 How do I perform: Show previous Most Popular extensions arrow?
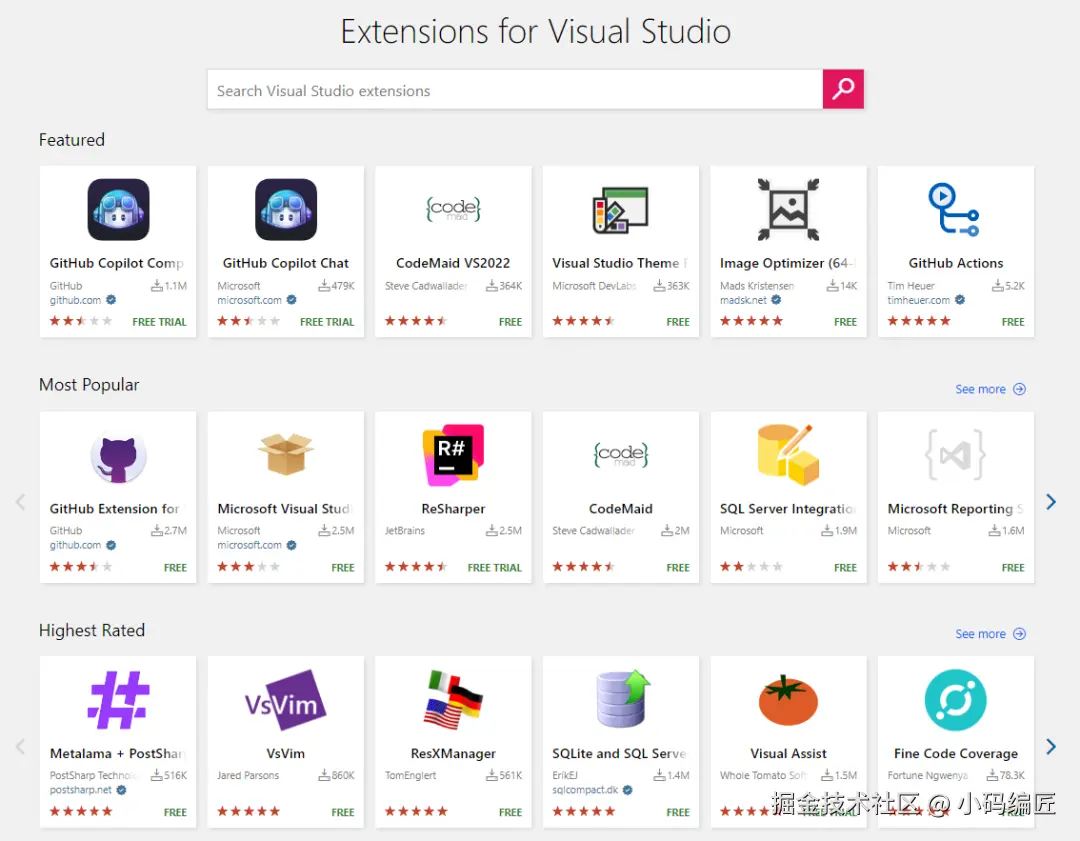click(21, 502)
